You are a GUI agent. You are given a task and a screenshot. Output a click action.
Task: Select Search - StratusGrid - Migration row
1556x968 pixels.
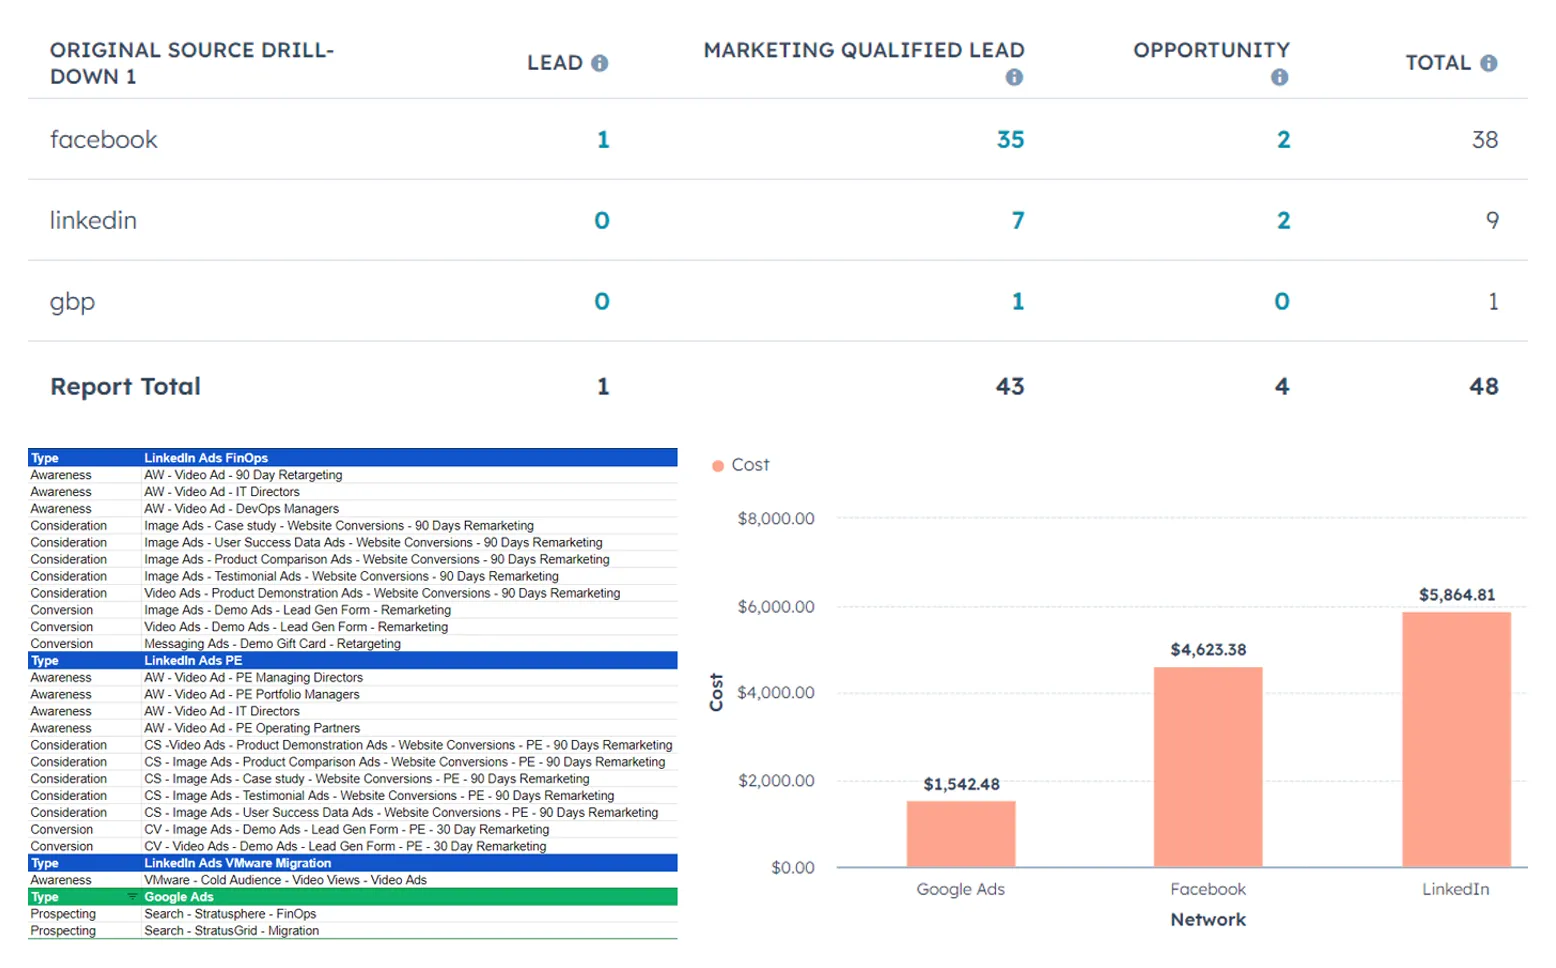point(353,931)
